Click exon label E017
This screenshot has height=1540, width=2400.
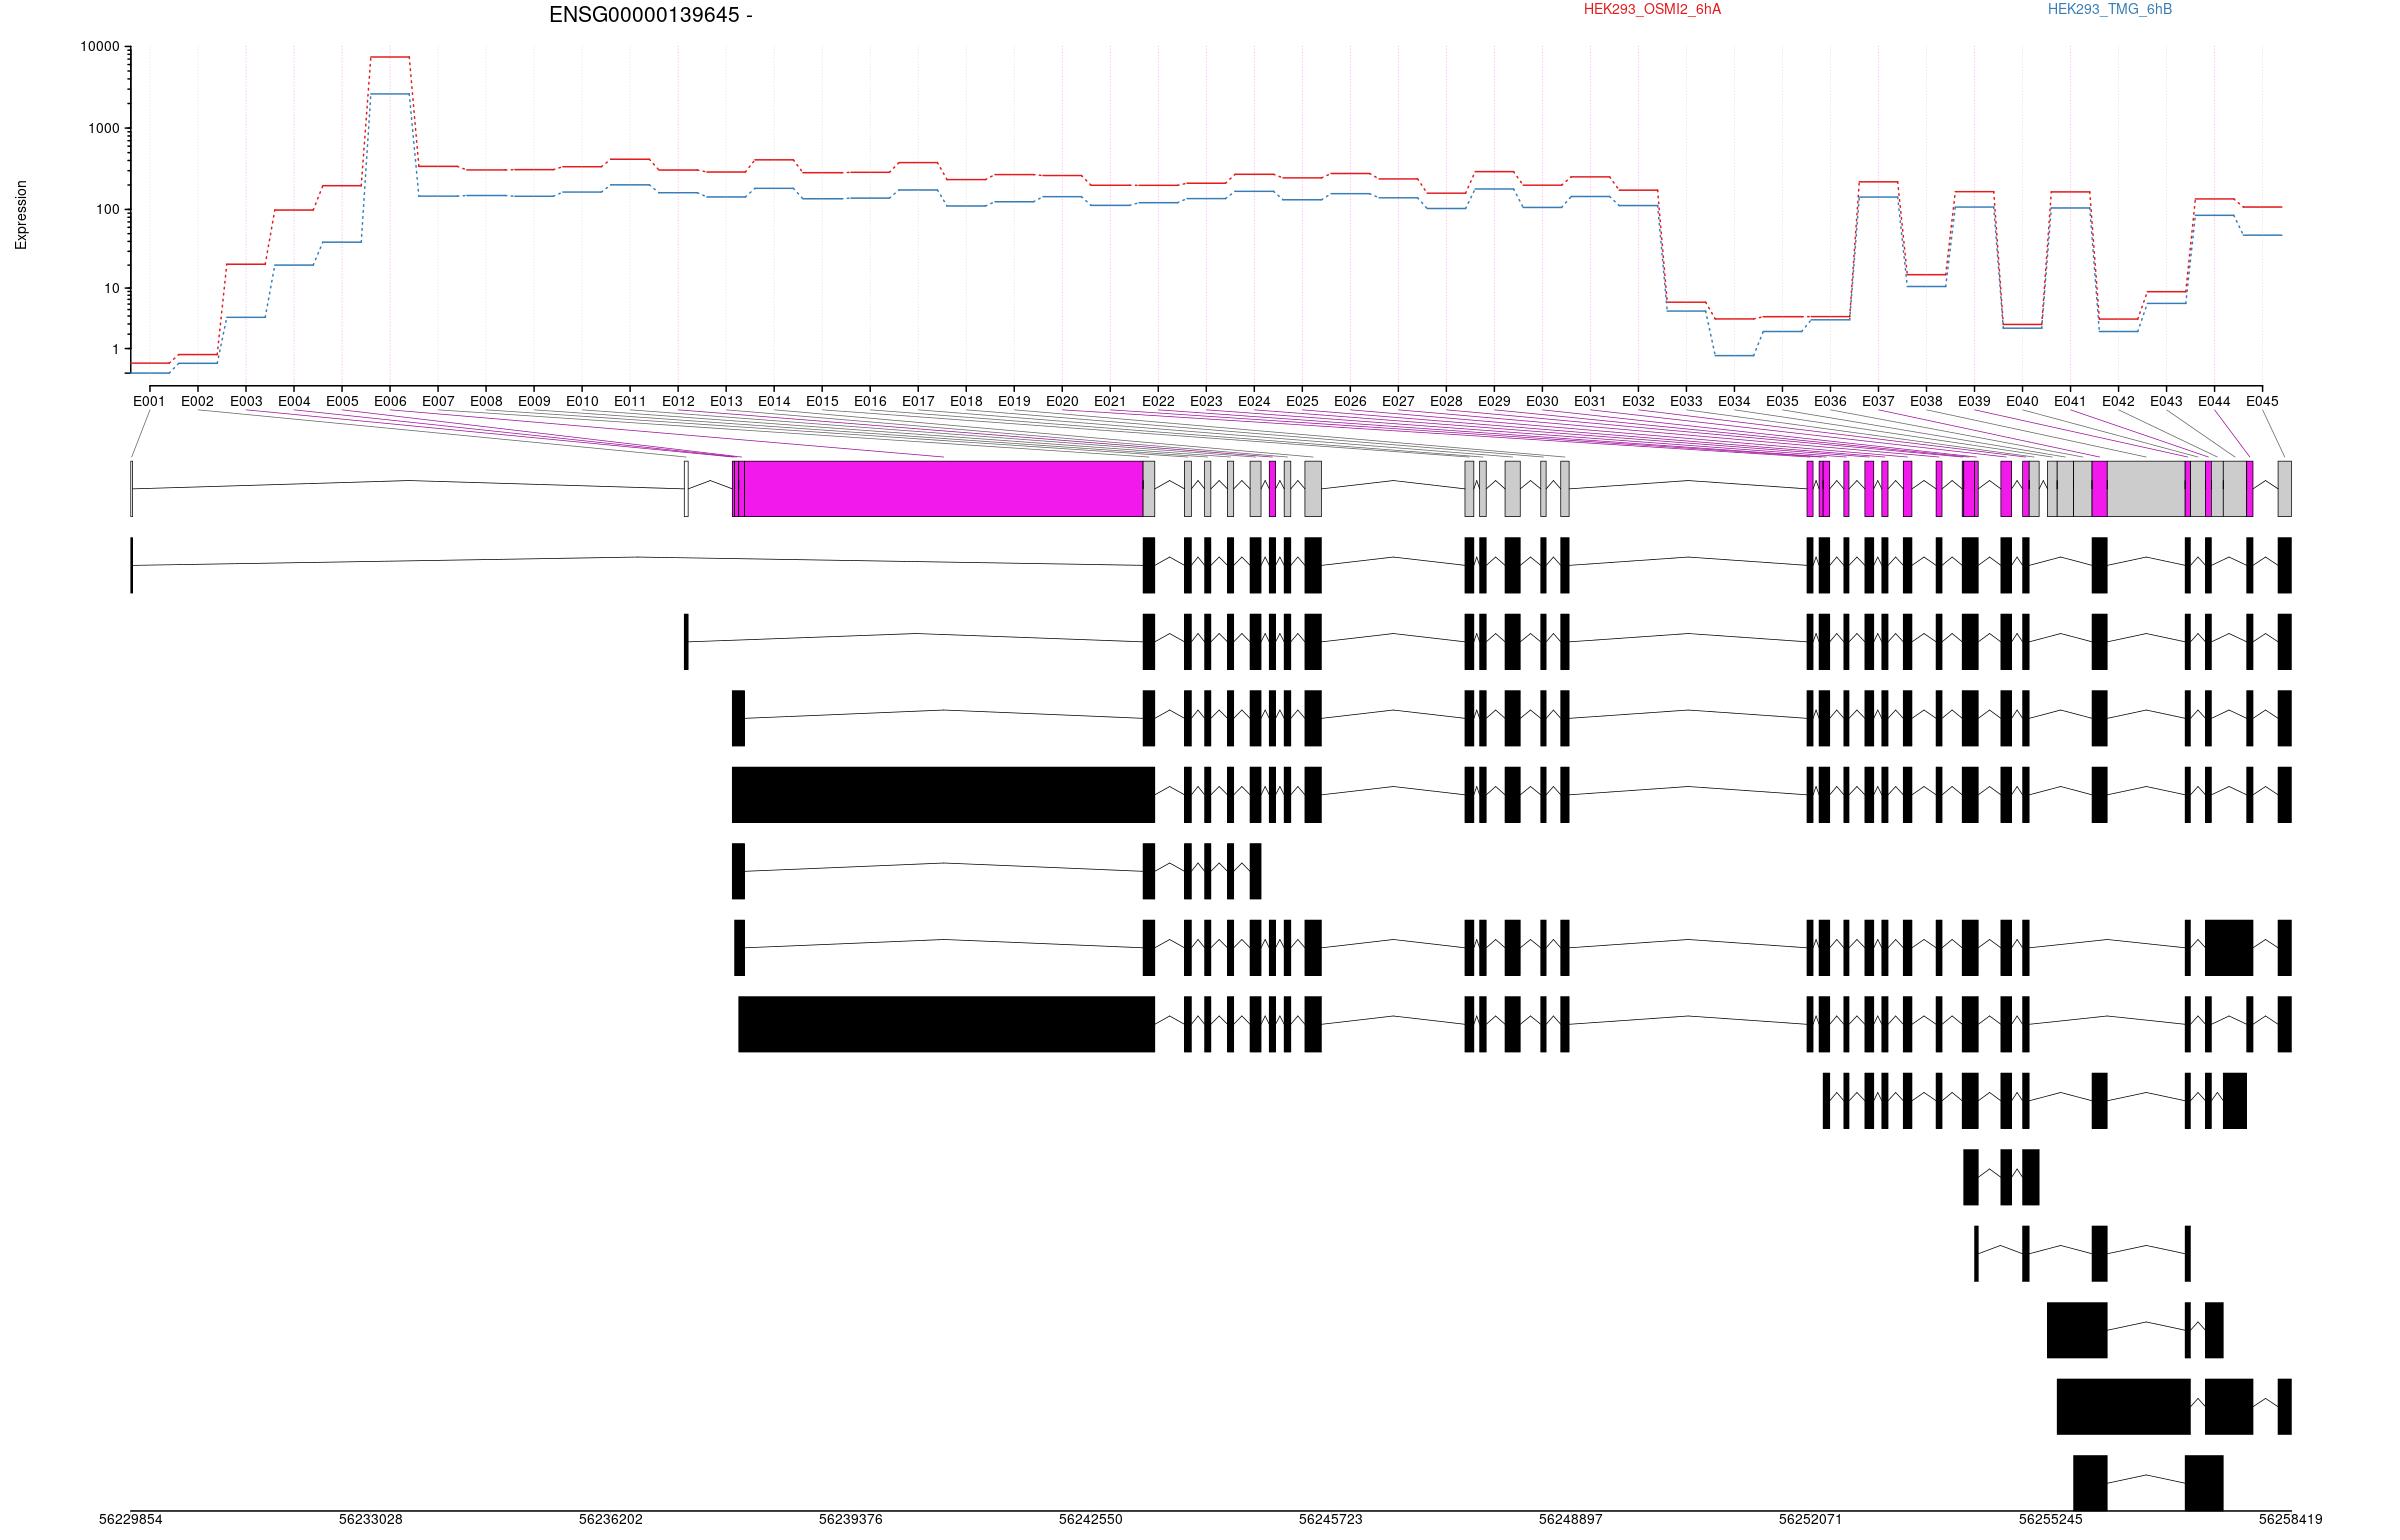pyautogui.click(x=918, y=402)
